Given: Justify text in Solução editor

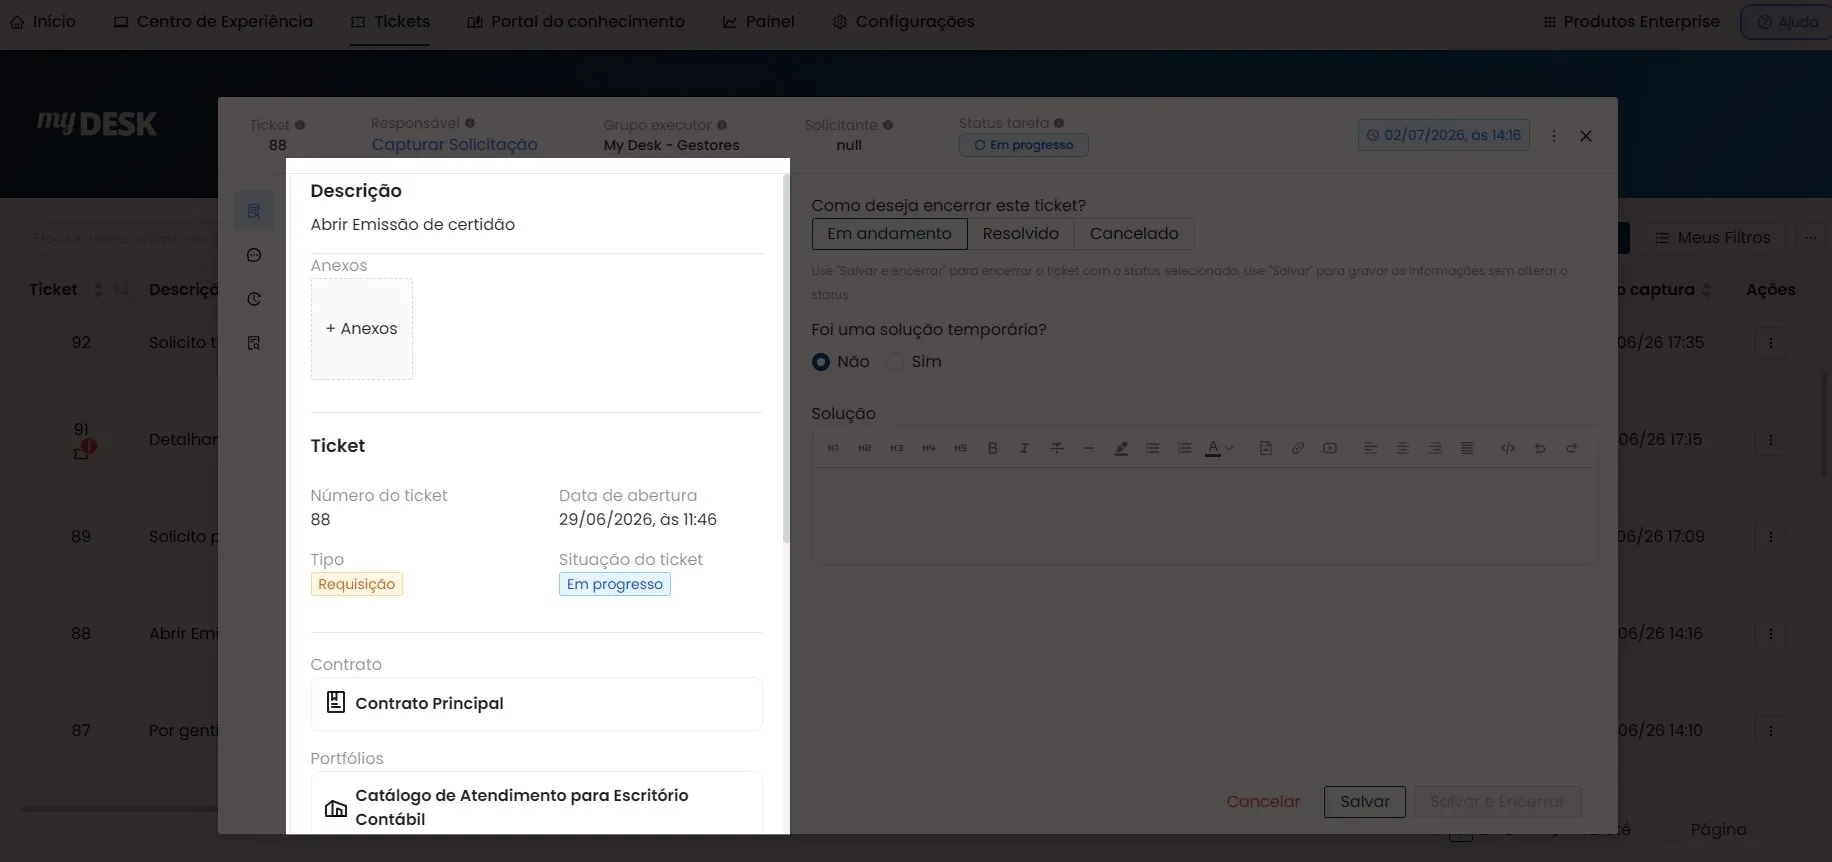Looking at the screenshot, I should click(1467, 448).
